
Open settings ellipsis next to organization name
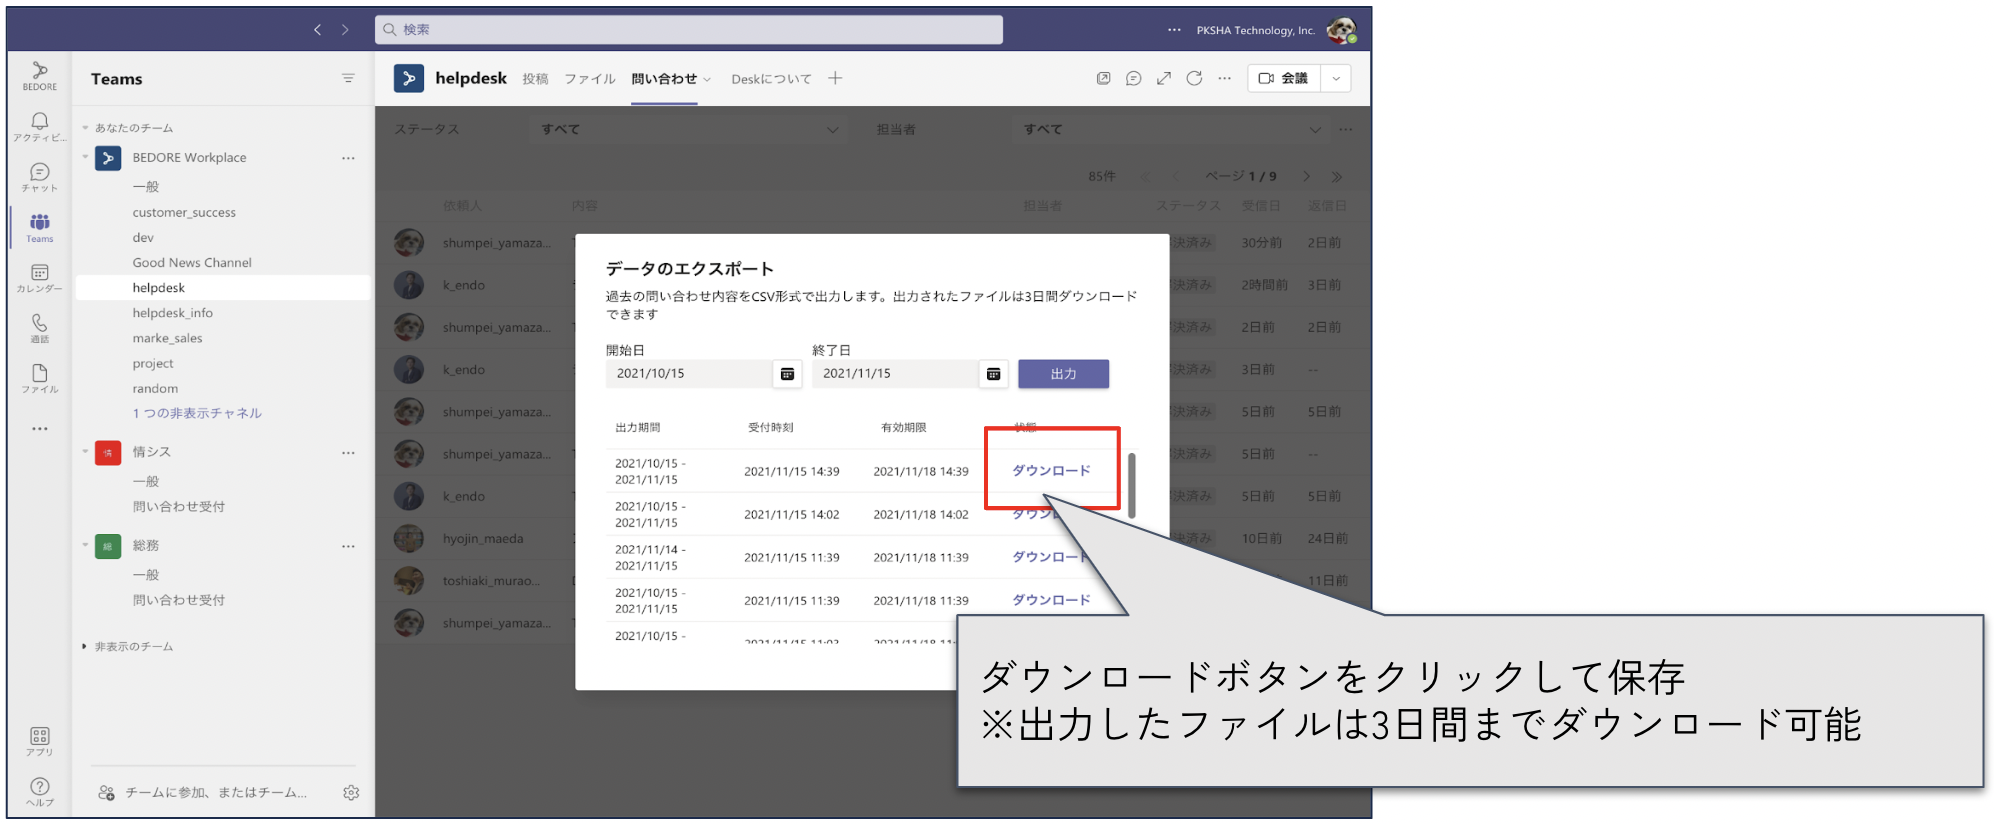click(x=1174, y=30)
